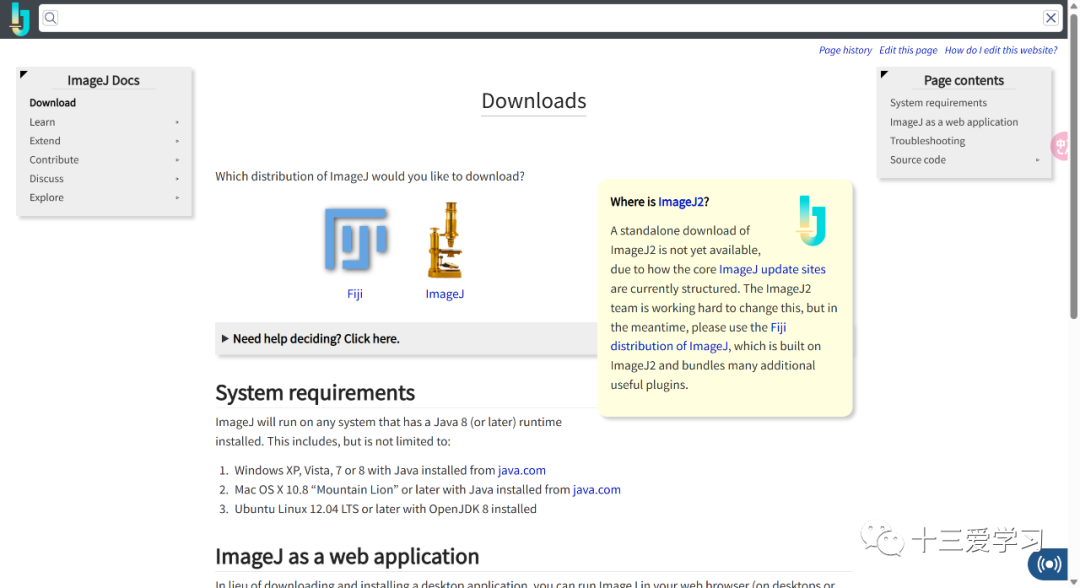Click the pink floating icon at the right edge

pos(1061,146)
